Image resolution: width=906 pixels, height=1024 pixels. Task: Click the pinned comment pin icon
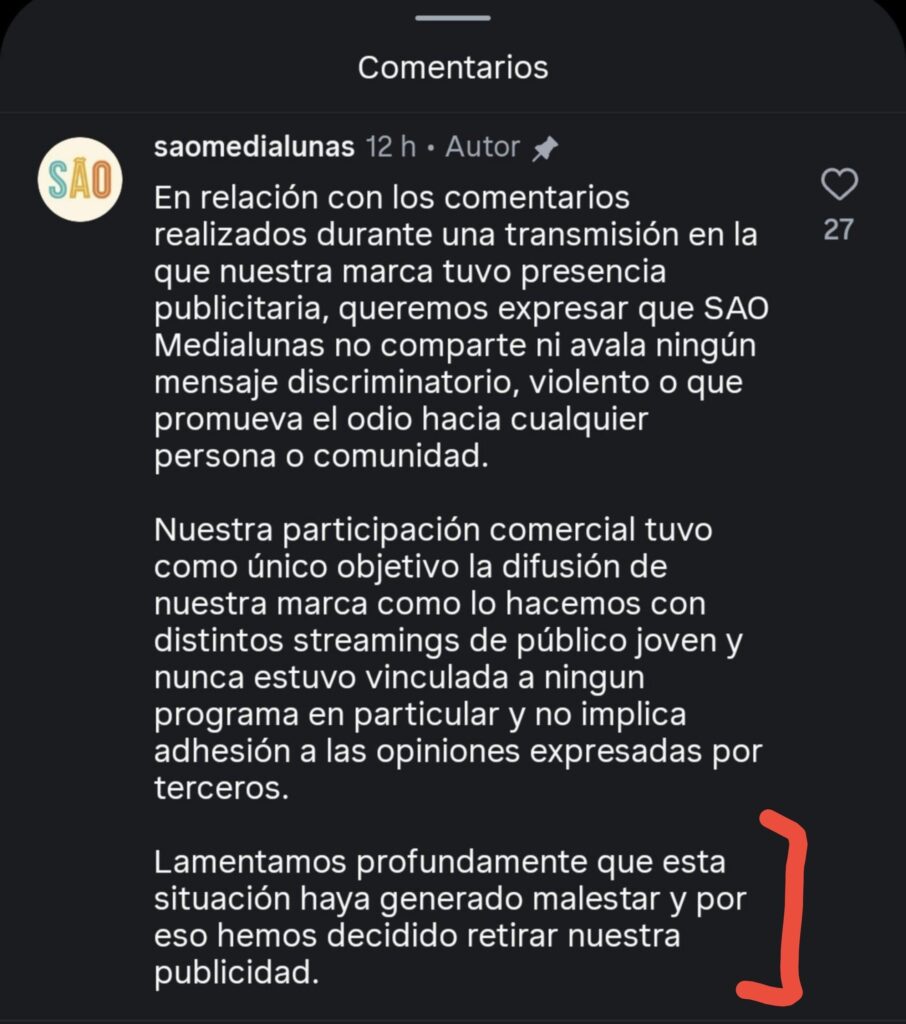545,148
